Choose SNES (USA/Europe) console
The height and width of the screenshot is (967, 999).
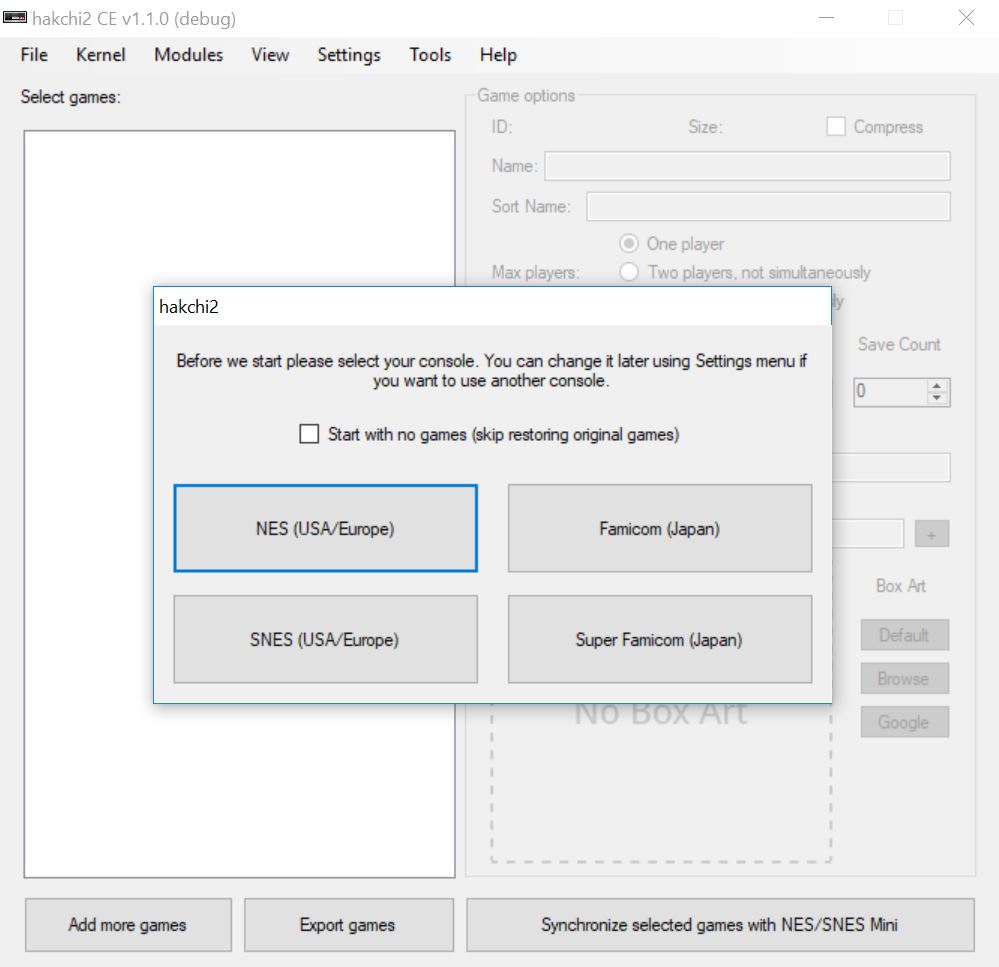click(x=326, y=639)
